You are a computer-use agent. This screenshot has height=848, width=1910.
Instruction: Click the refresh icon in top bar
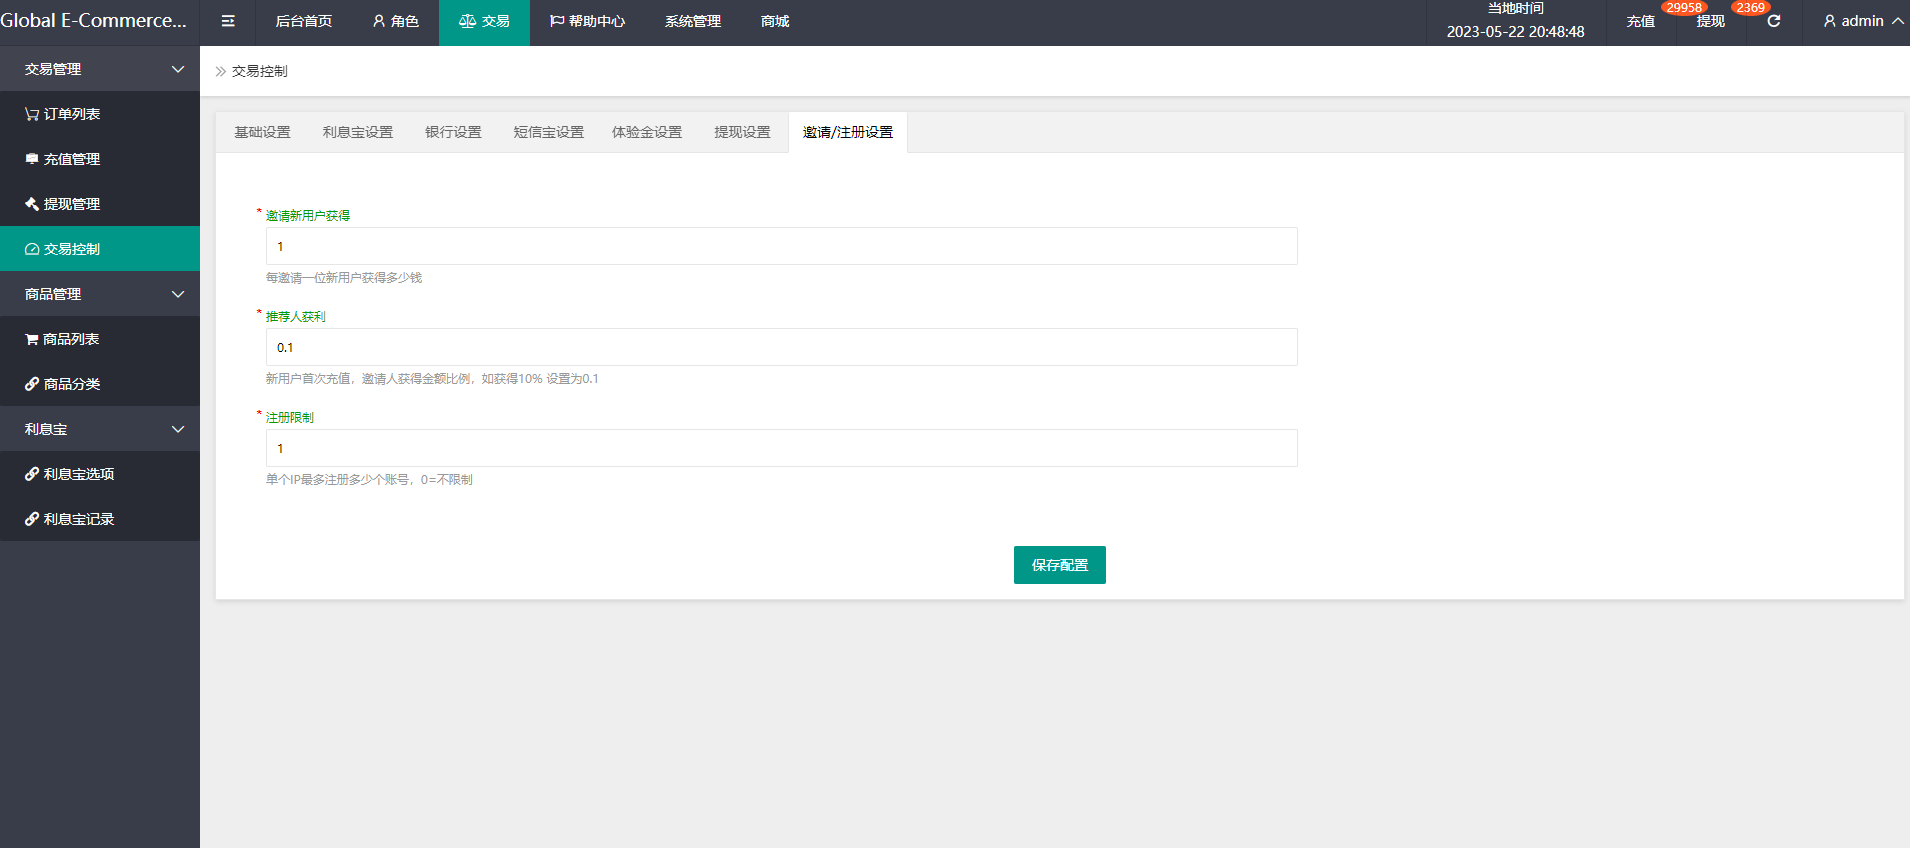pos(1774,21)
